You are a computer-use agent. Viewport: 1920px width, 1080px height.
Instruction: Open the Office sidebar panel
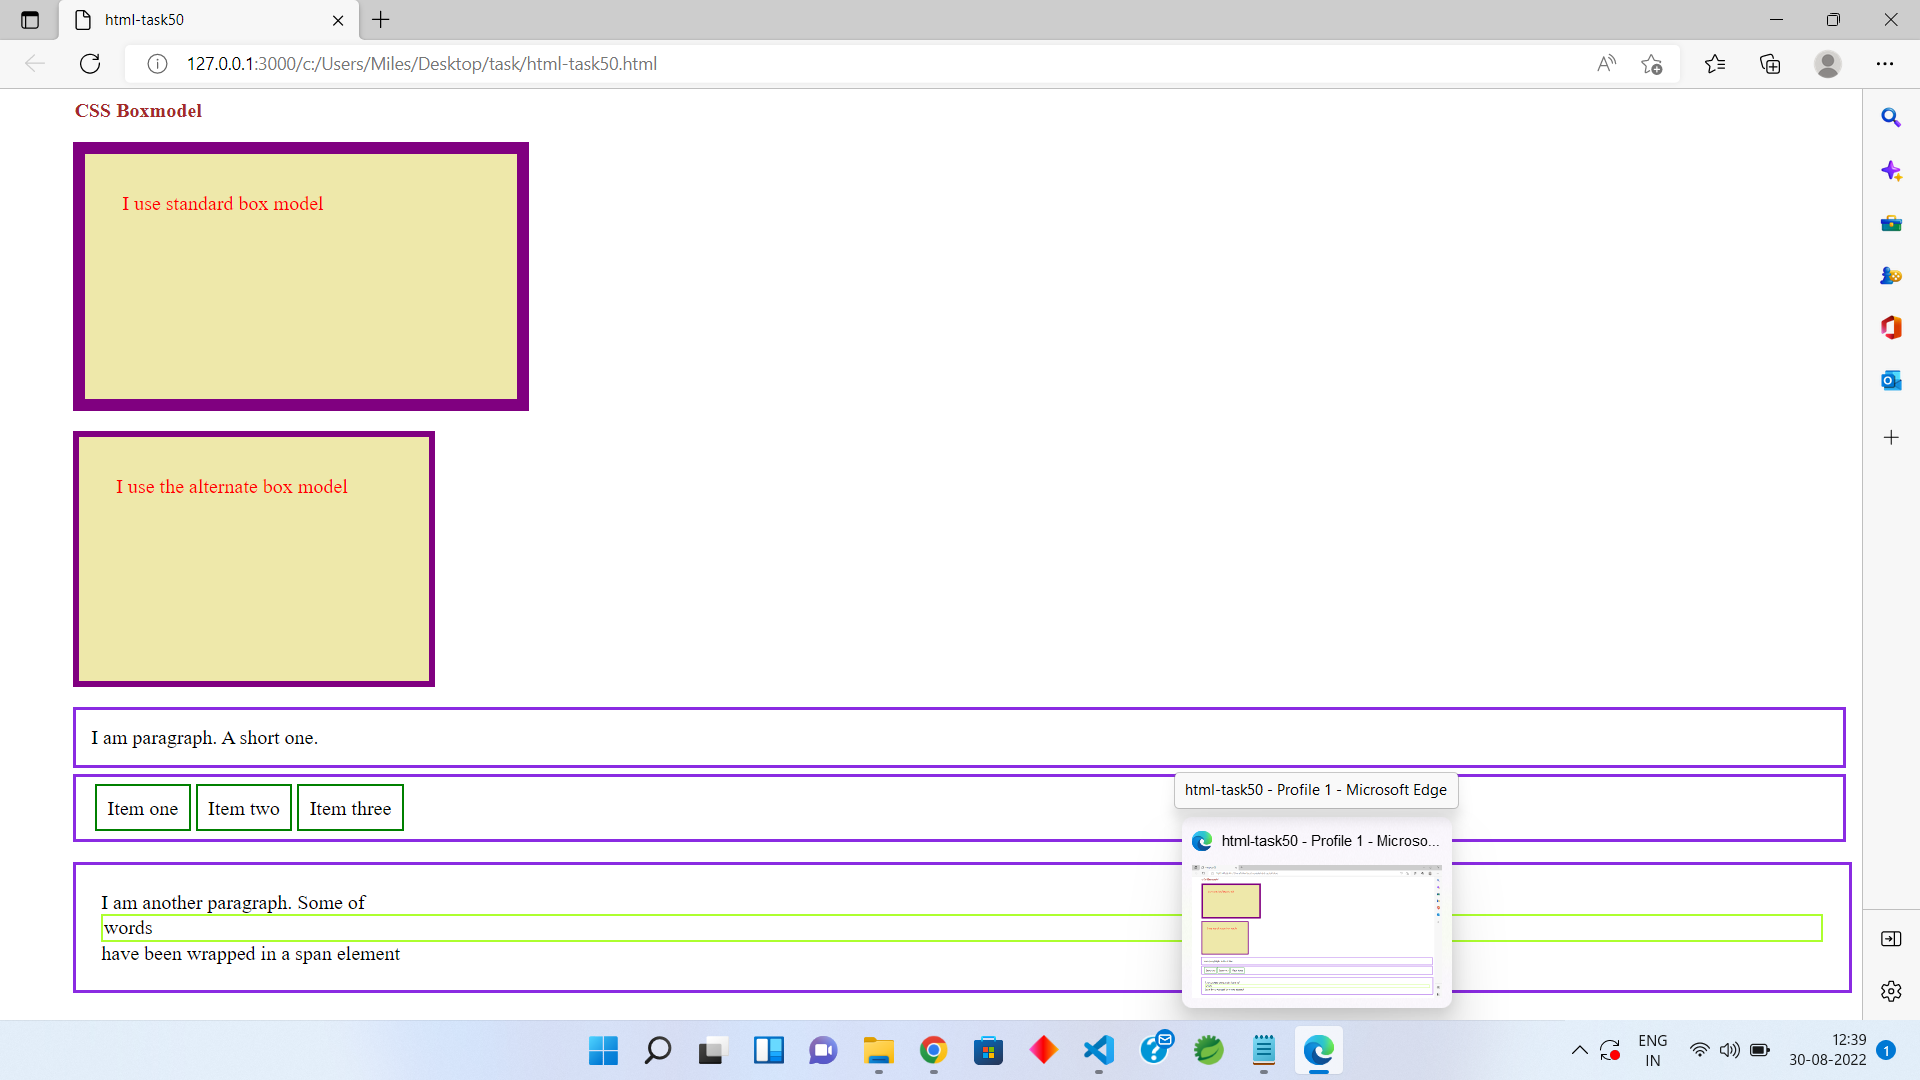coord(1891,327)
